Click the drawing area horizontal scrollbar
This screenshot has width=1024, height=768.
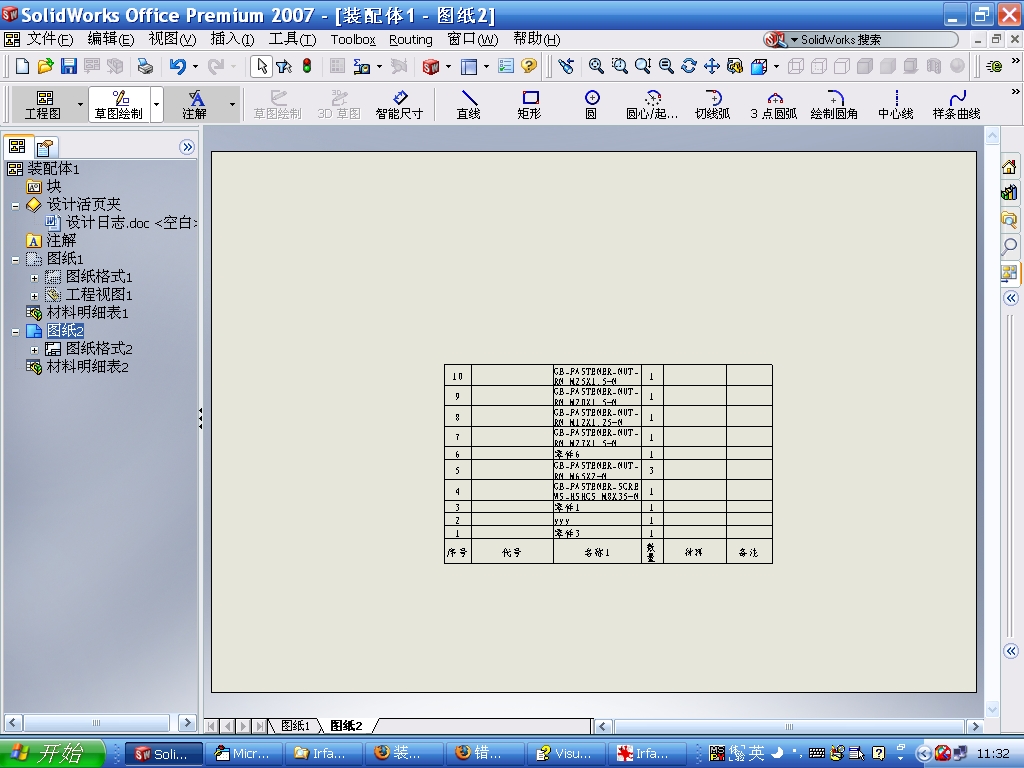coord(789,726)
